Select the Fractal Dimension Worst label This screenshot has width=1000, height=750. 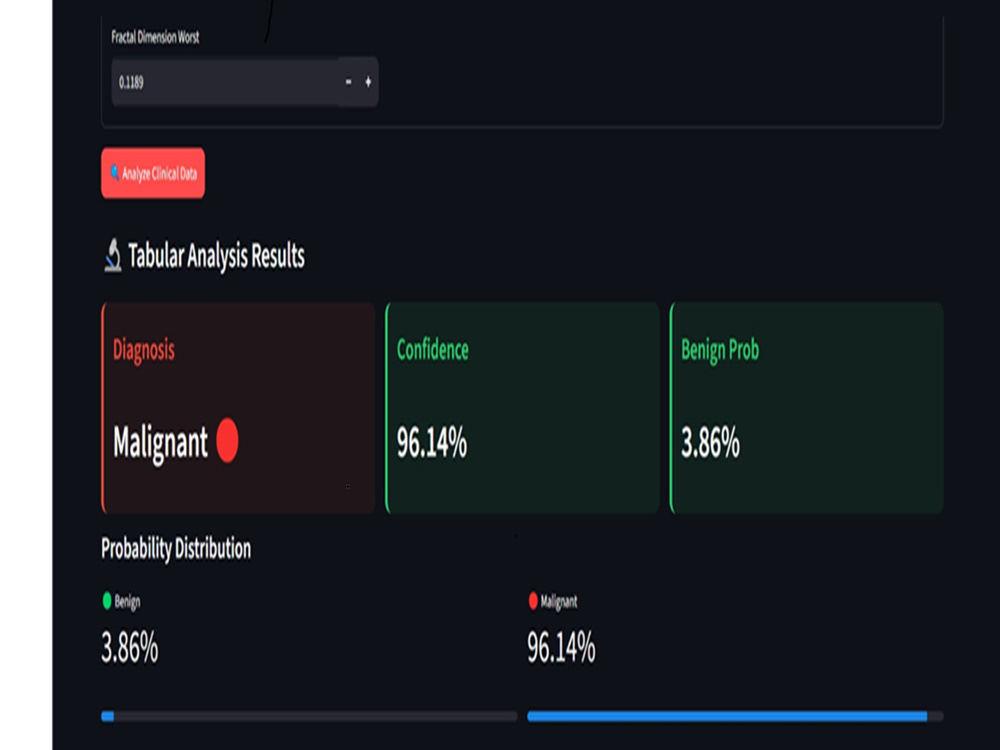(155, 37)
